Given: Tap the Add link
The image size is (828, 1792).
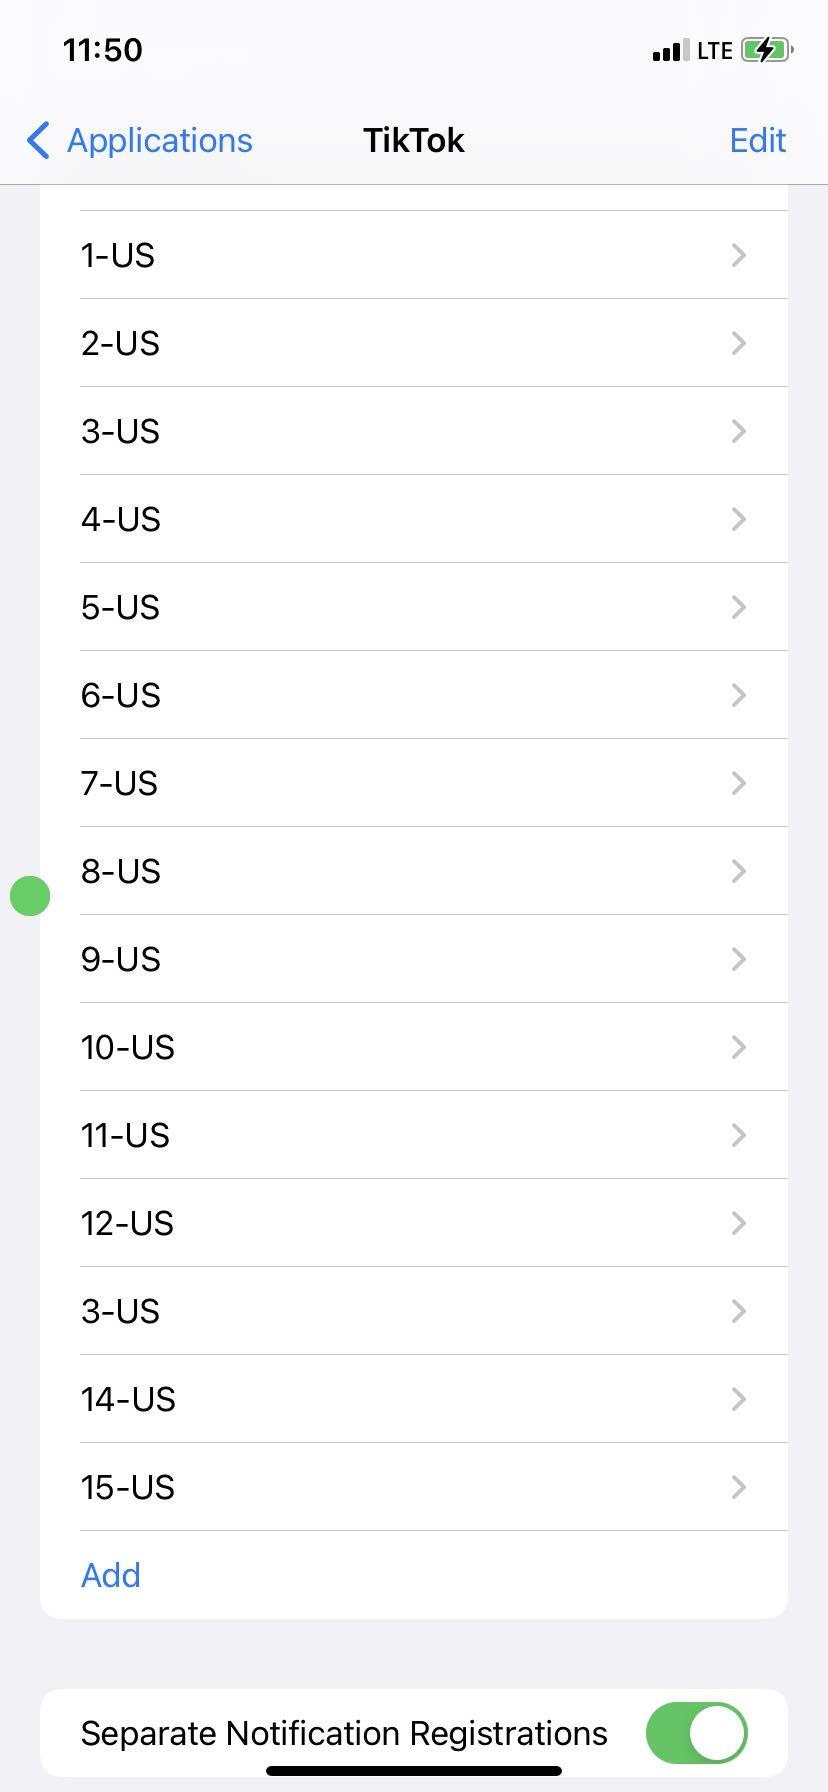Looking at the screenshot, I should click(x=111, y=1575).
